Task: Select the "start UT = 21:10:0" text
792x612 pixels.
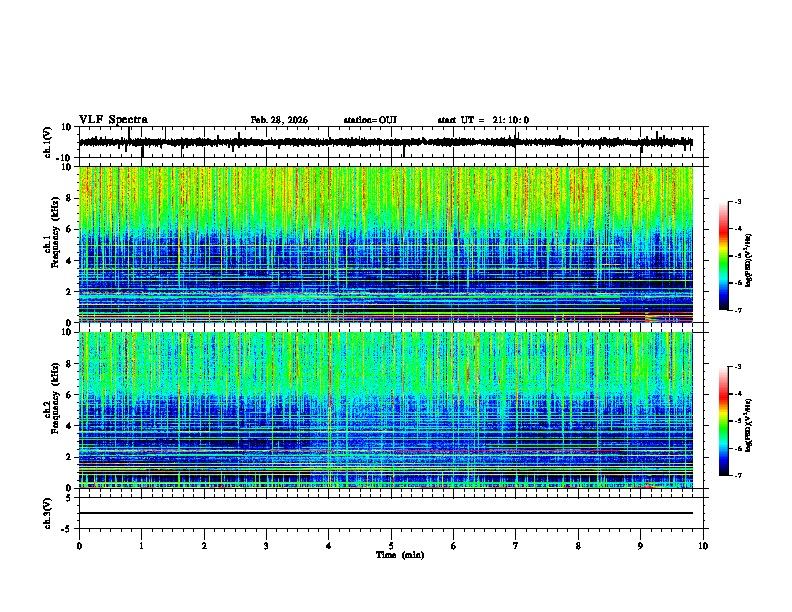Action: click(483, 120)
